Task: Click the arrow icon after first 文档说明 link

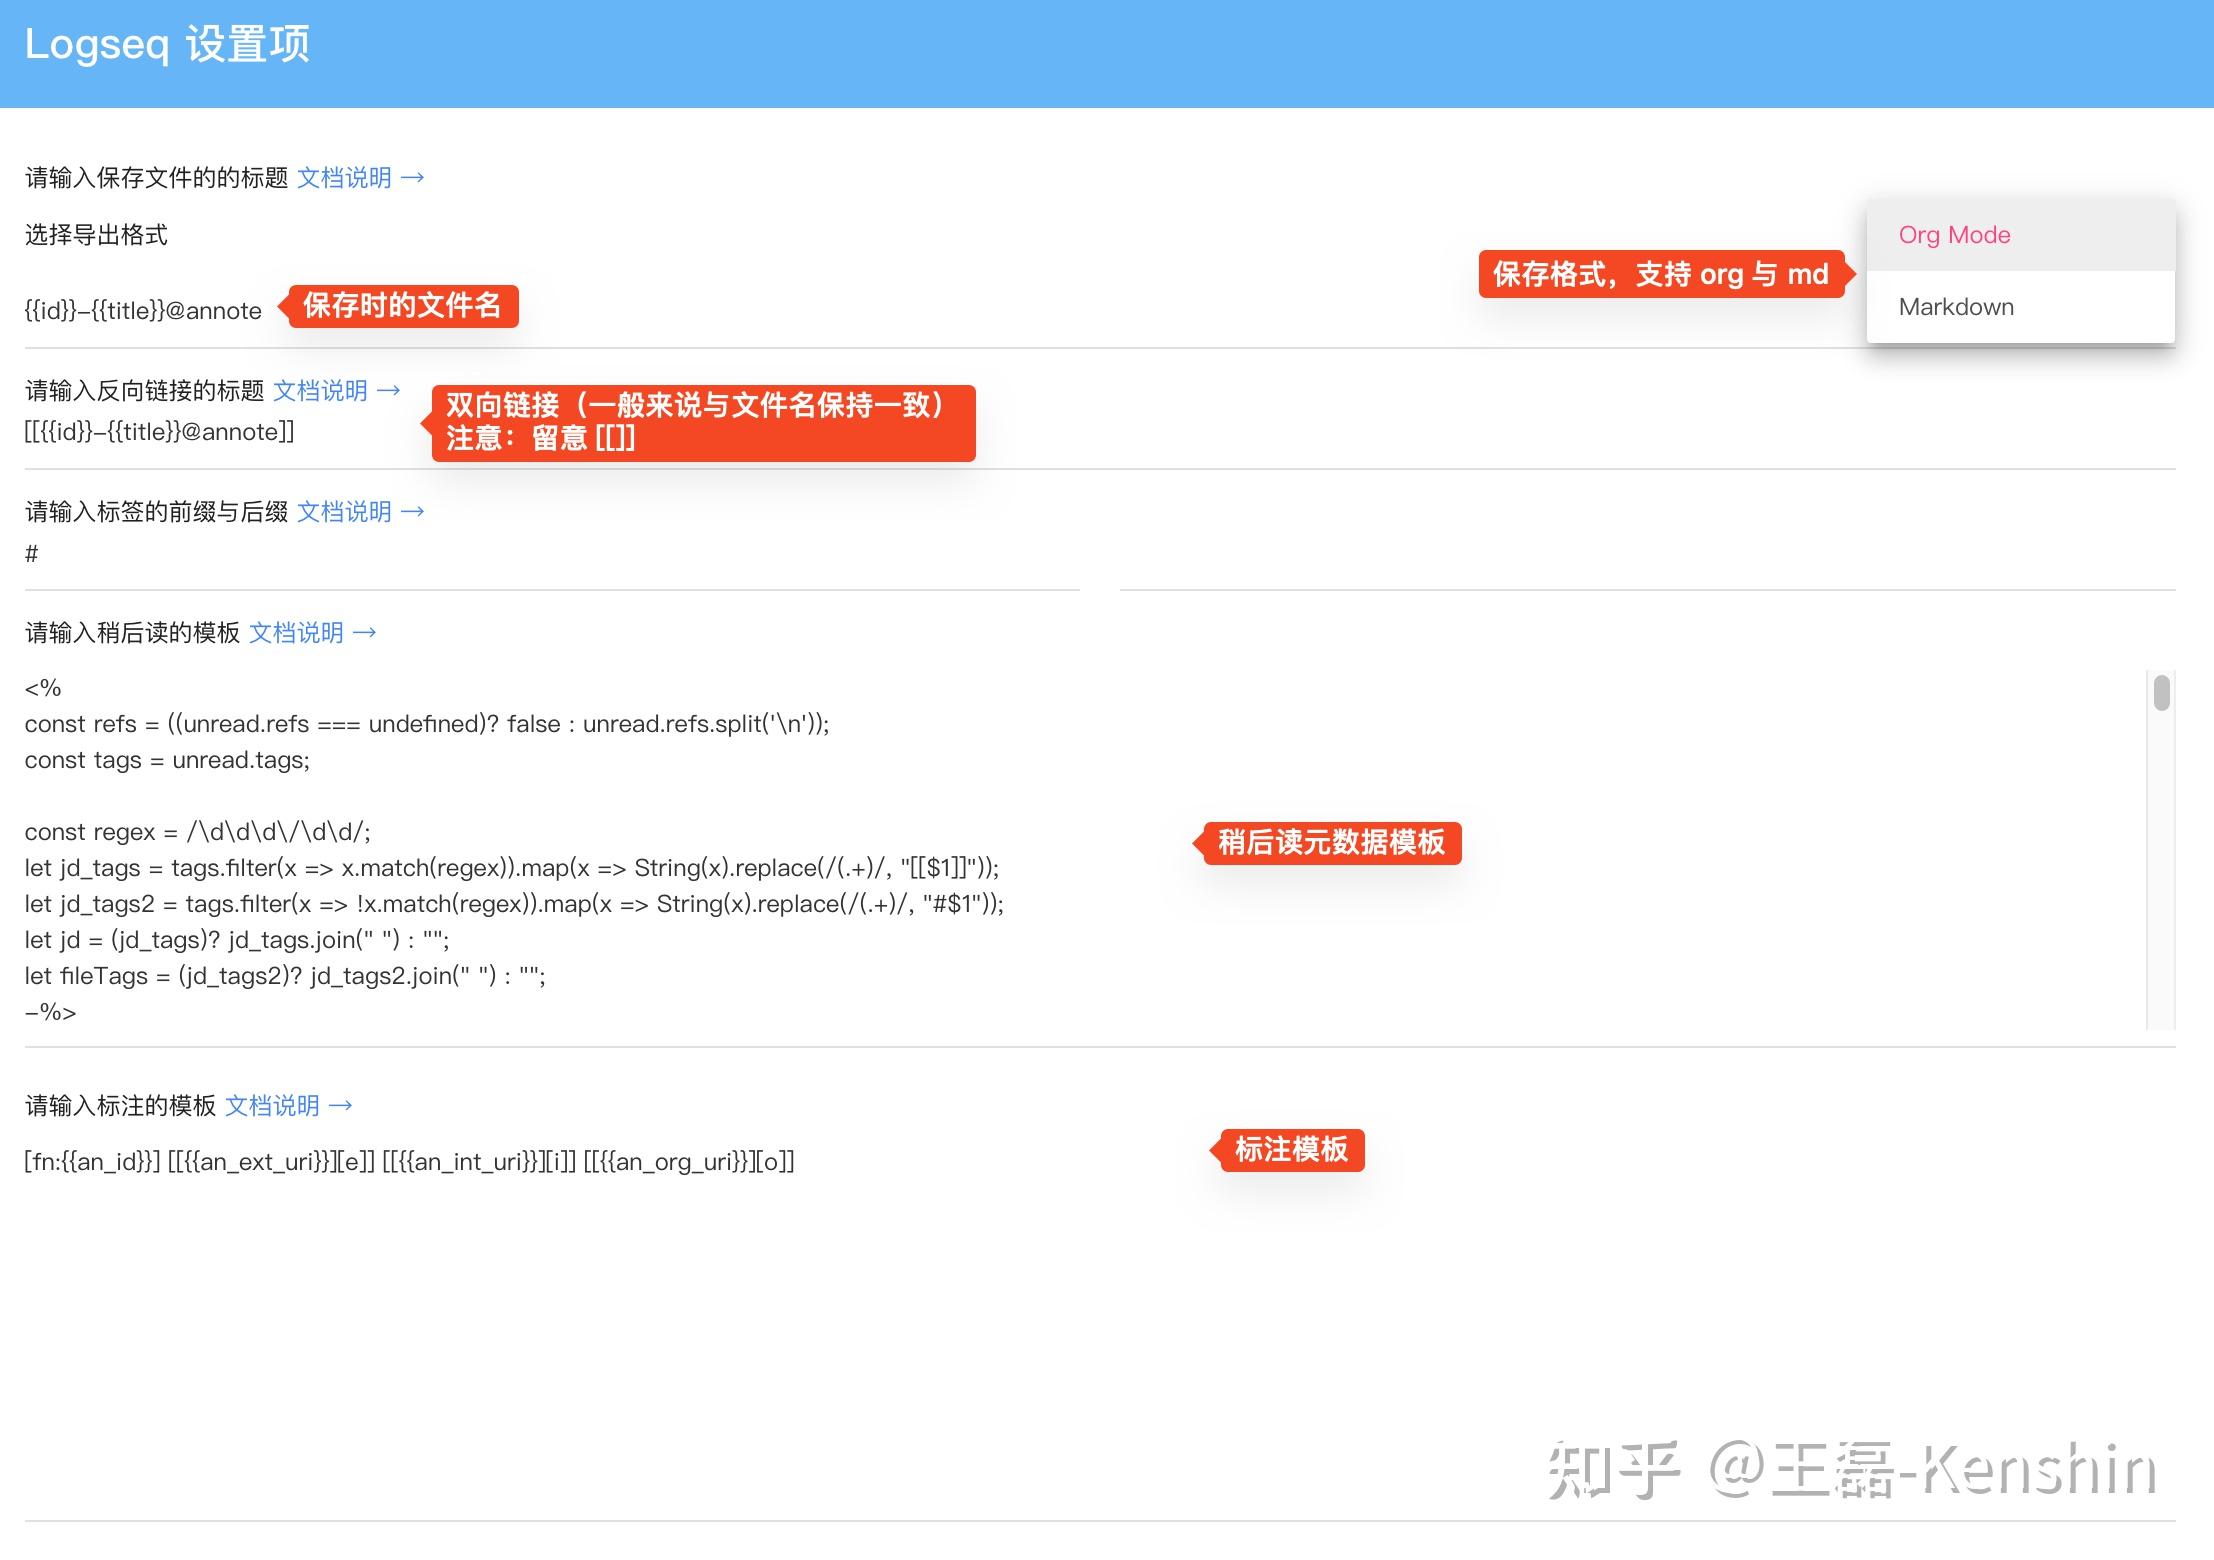Action: point(413,178)
